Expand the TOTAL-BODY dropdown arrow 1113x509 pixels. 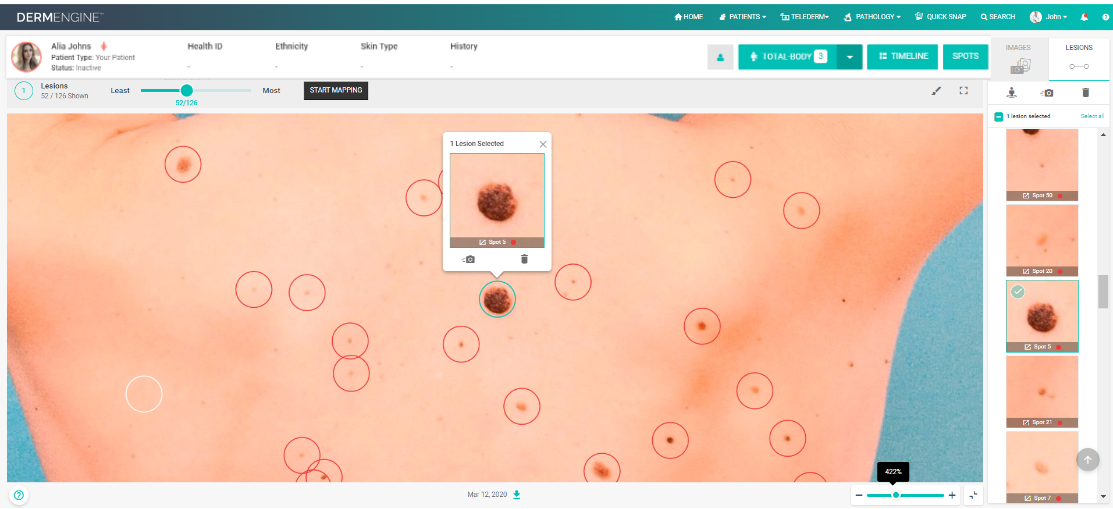click(x=850, y=57)
